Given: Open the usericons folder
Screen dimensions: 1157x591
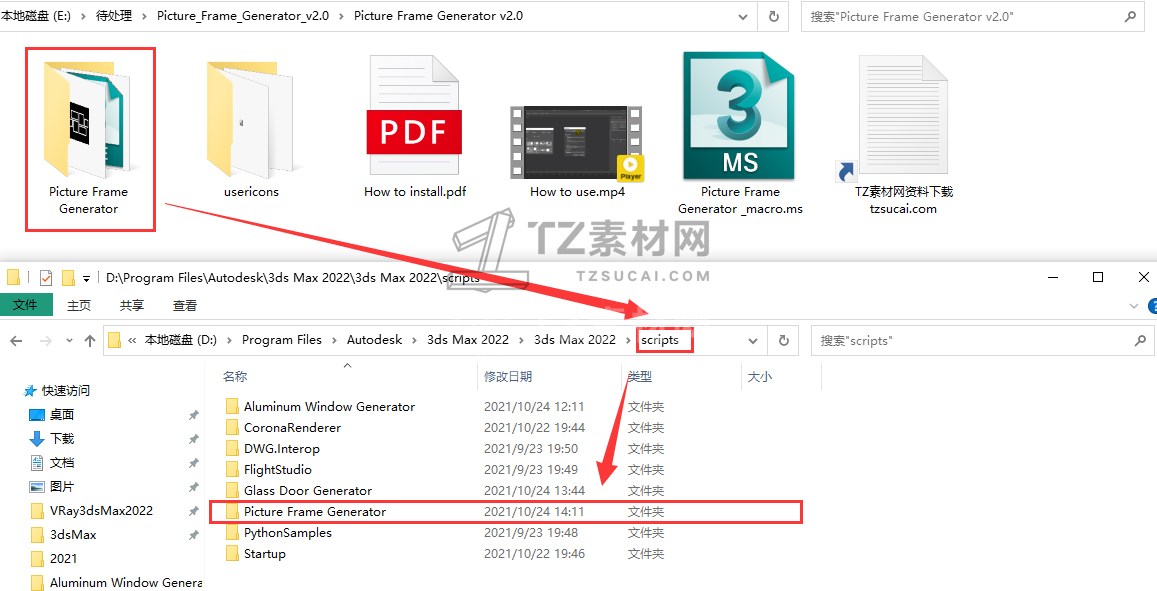Looking at the screenshot, I should coord(251,129).
